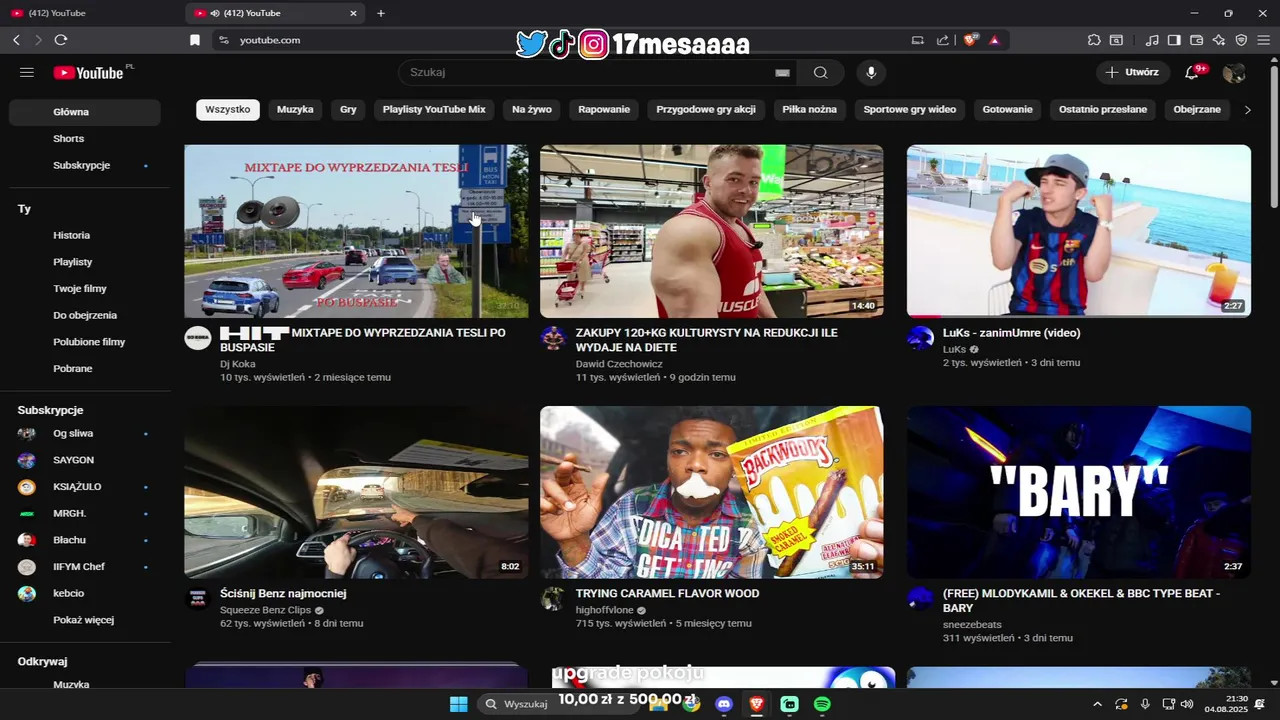This screenshot has height=720, width=1280.
Task: Open Główna in the sidebar
Action: (x=84, y=112)
